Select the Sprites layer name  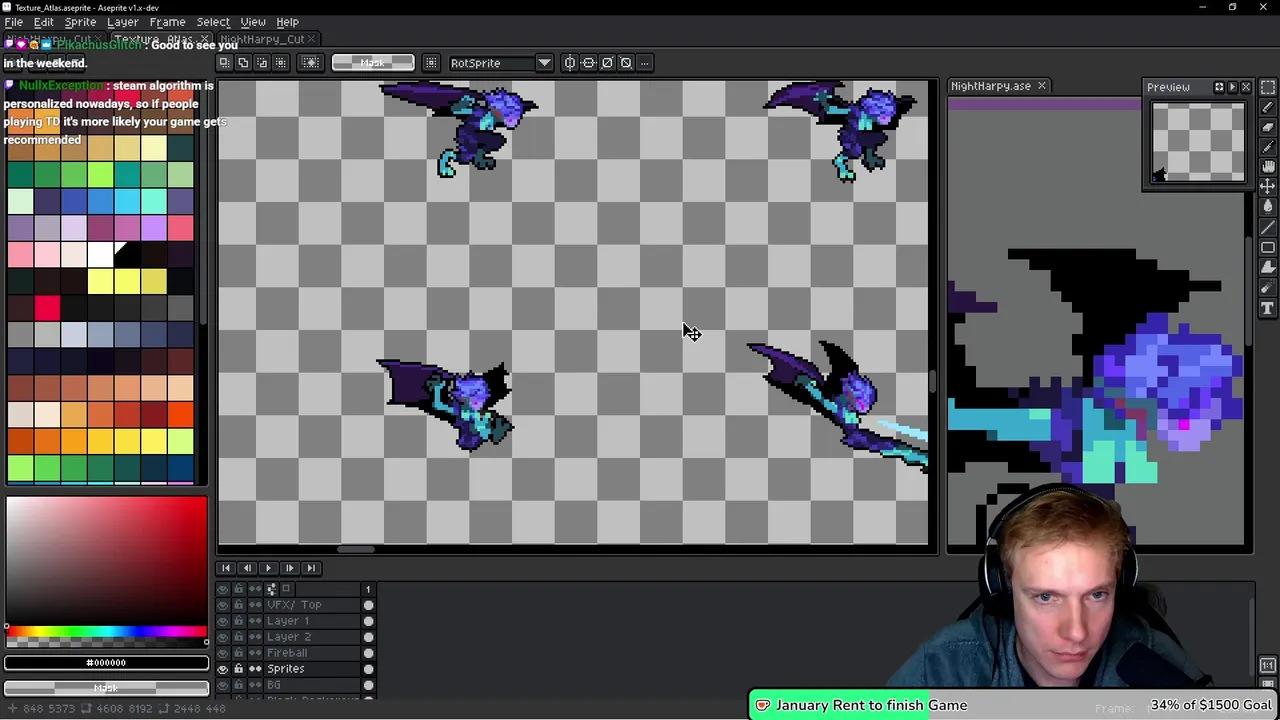point(285,669)
